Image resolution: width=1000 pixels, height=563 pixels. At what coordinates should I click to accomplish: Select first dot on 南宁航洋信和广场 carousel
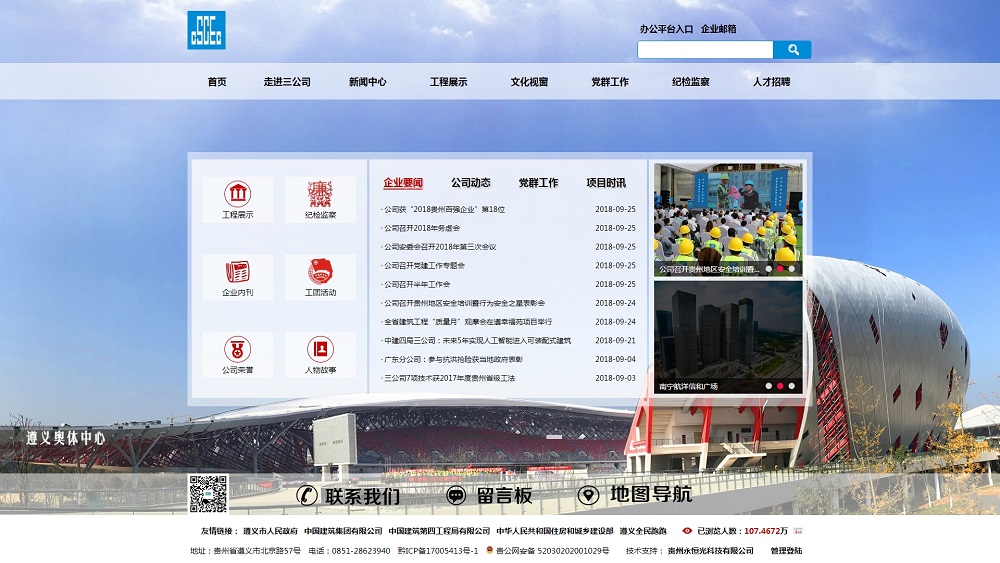tap(769, 386)
